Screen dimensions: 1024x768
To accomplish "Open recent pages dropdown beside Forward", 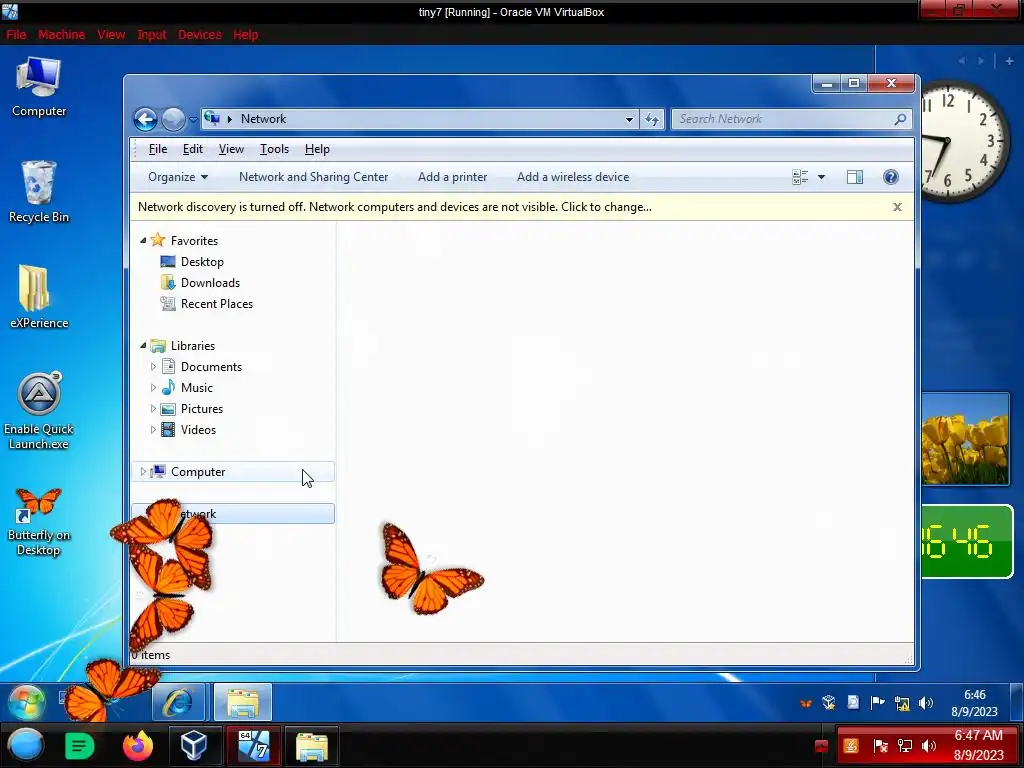I will click(193, 120).
